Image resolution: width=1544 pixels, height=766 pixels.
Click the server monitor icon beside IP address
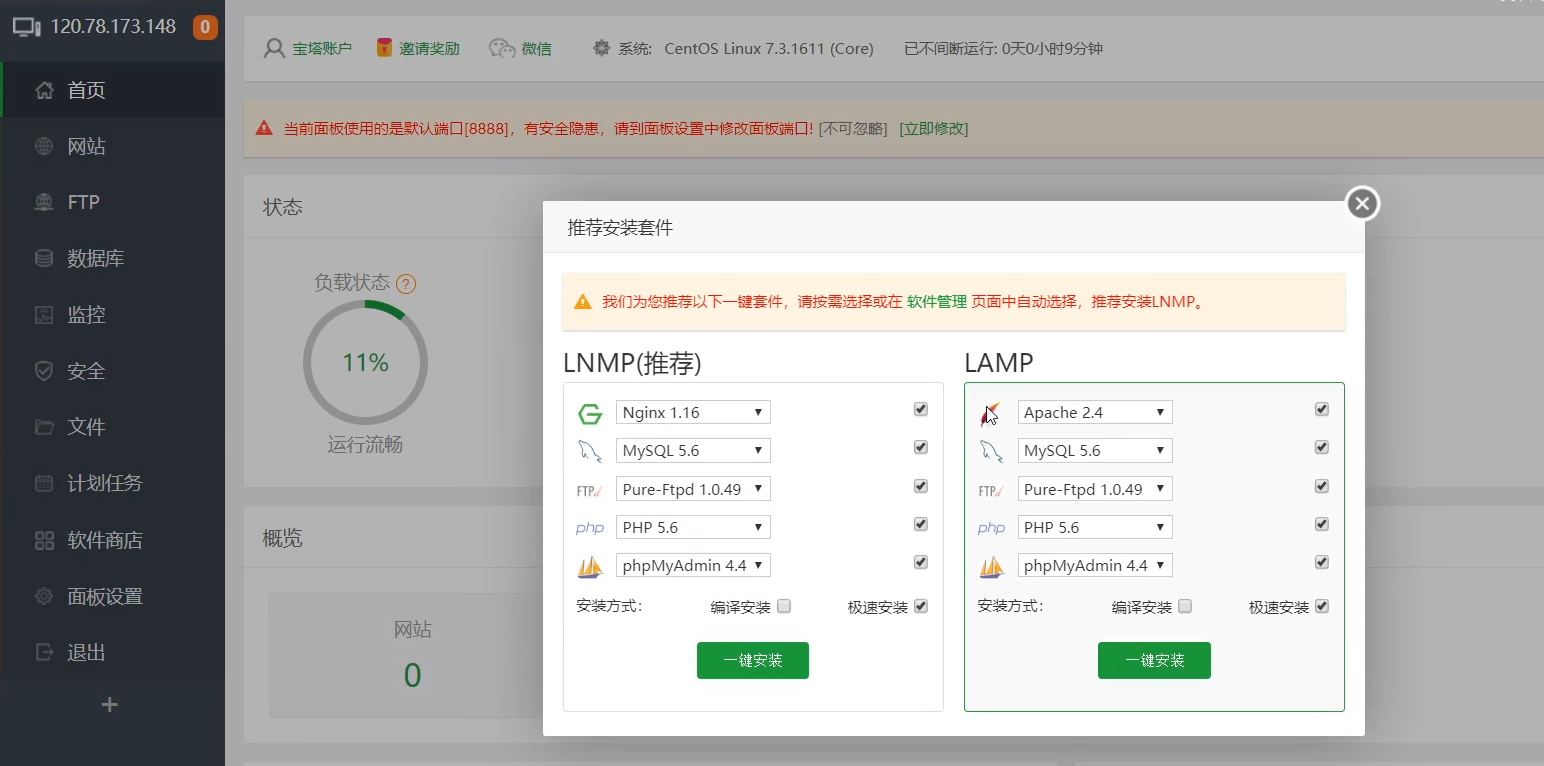tap(27, 27)
